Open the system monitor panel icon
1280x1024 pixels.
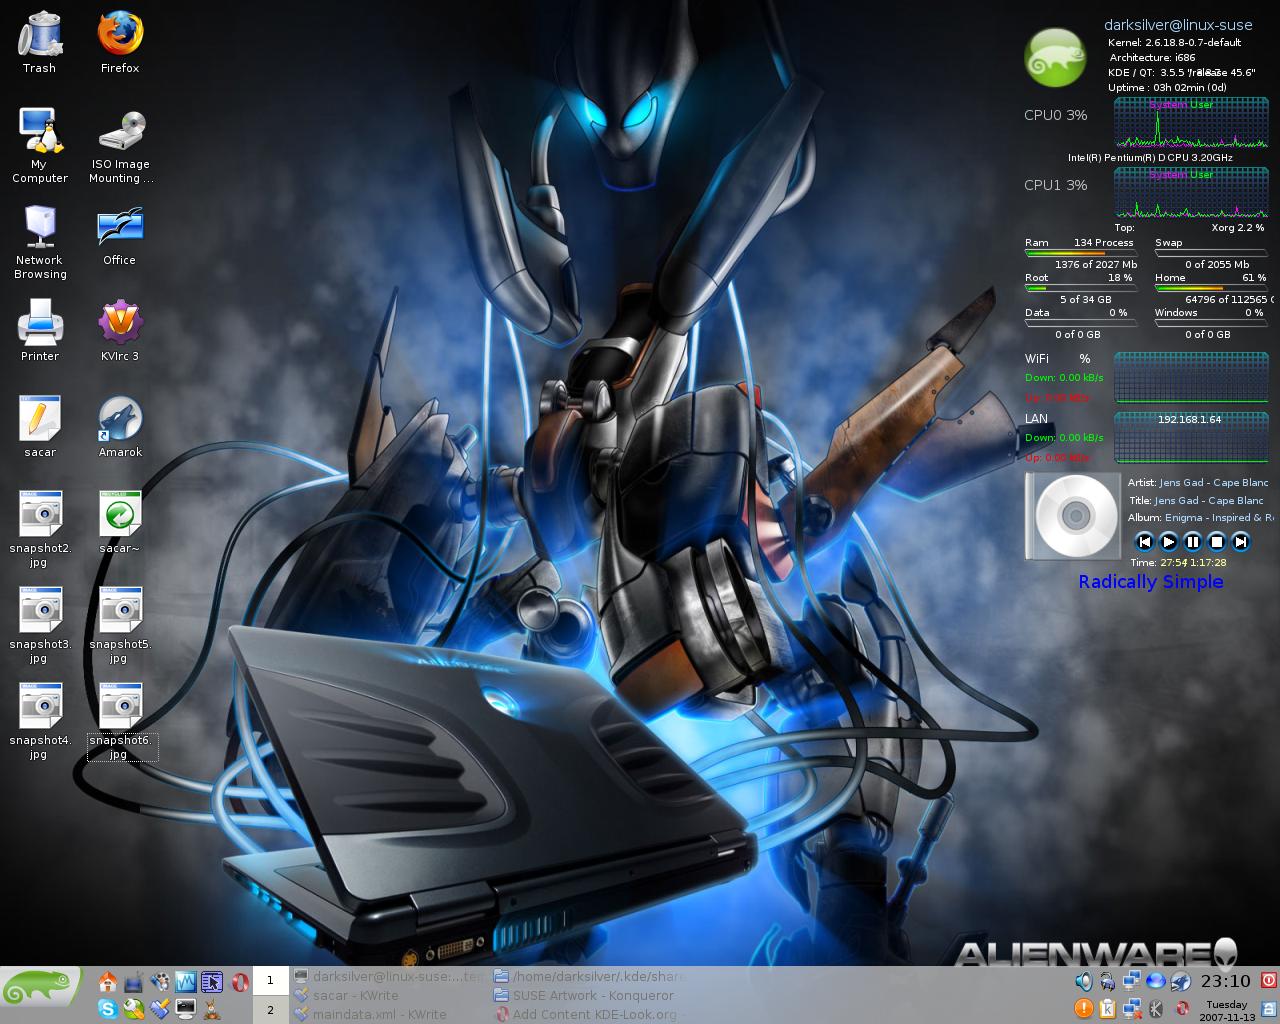[186, 982]
